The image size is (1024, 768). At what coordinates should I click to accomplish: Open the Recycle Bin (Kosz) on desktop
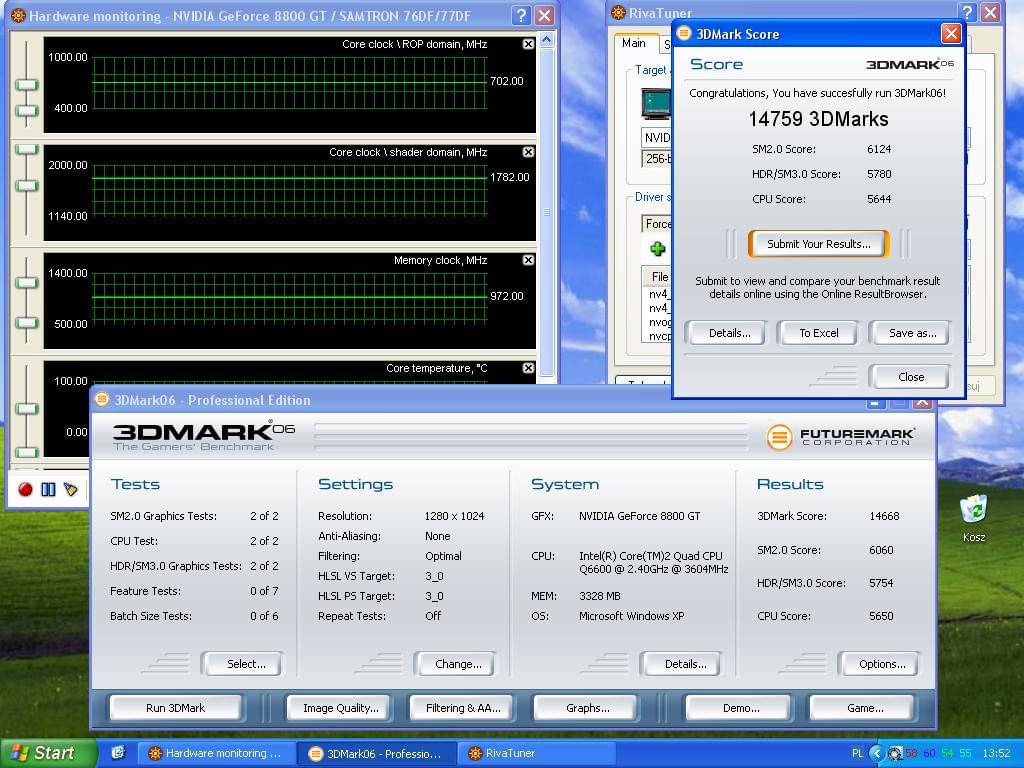(973, 511)
